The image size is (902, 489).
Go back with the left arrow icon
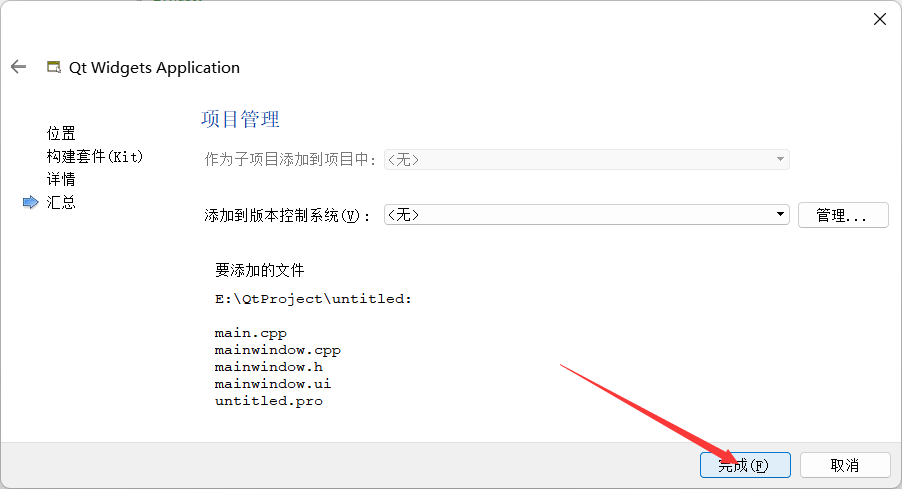click(18, 67)
